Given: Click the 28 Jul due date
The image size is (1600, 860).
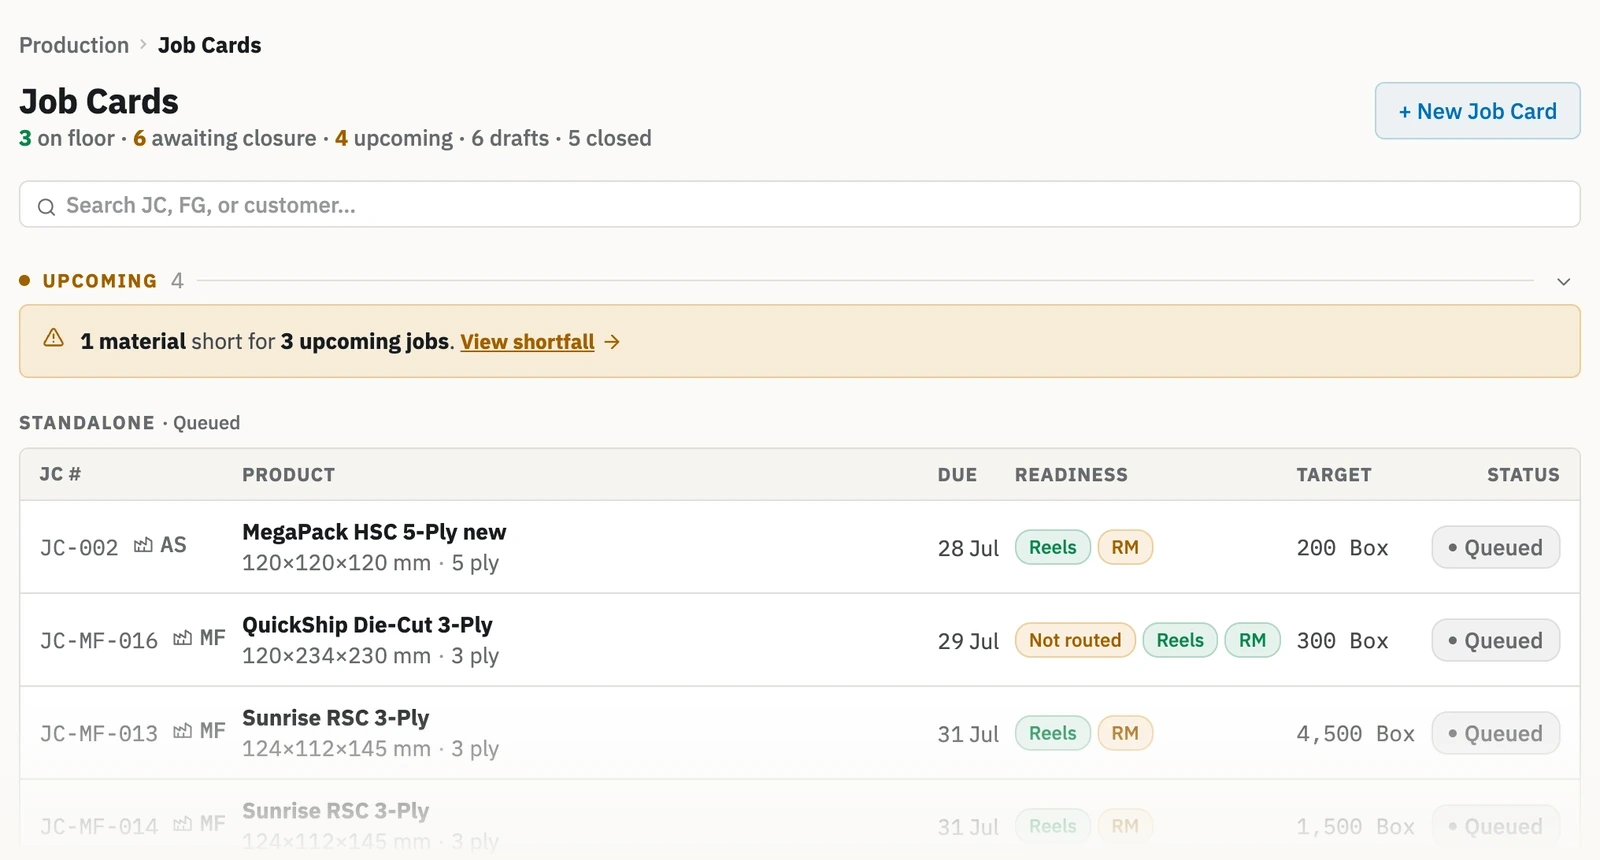Looking at the screenshot, I should [x=968, y=548].
